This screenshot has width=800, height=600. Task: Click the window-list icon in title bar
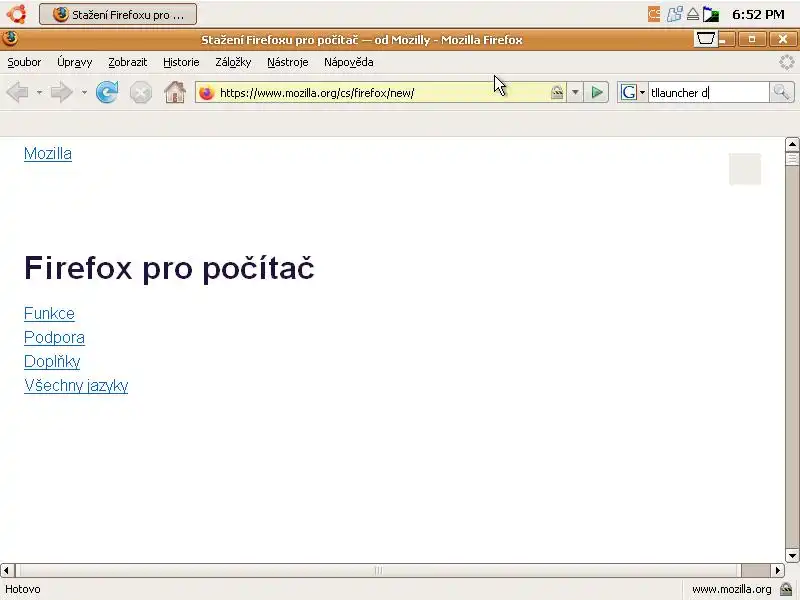point(706,39)
